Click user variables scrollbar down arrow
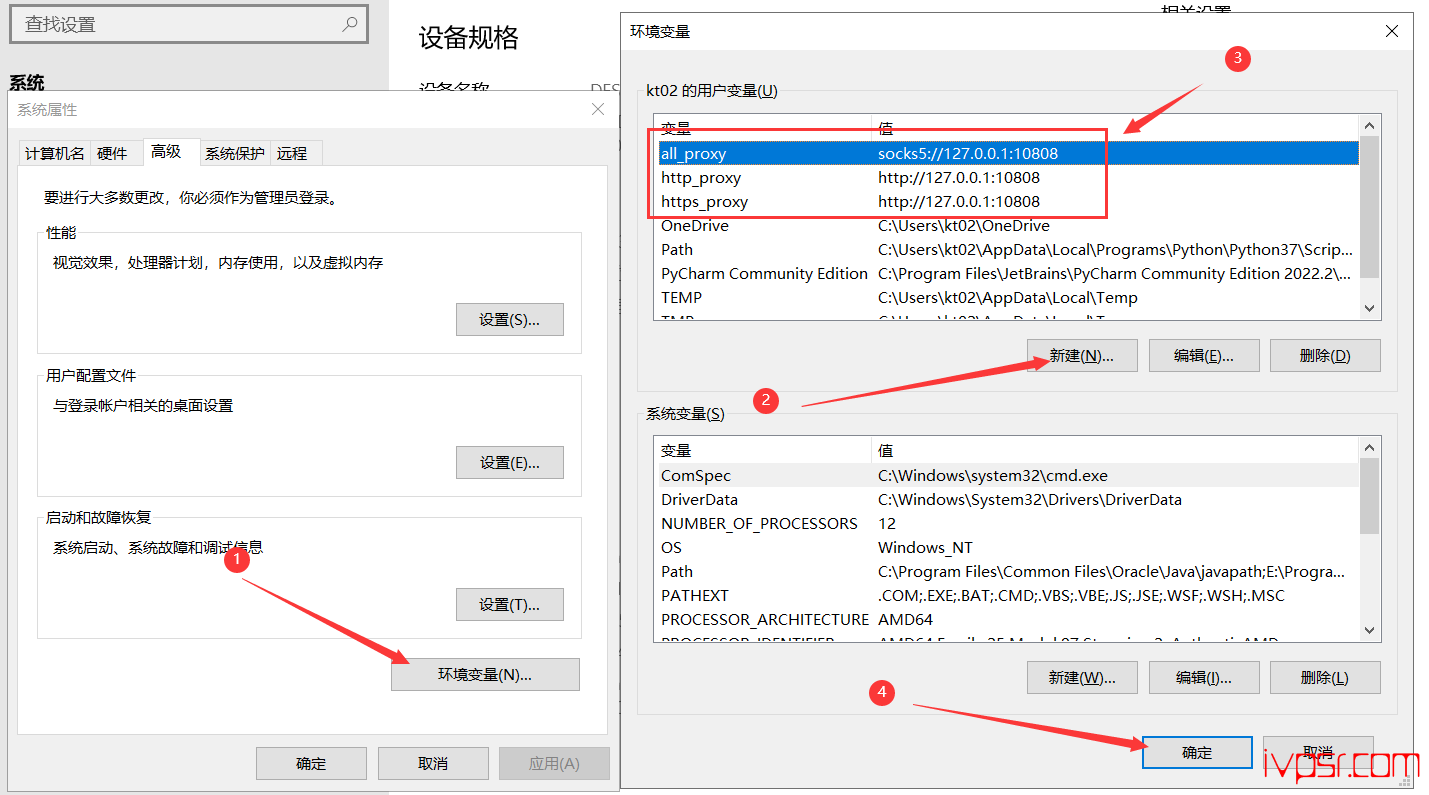The image size is (1429, 795). (1370, 309)
